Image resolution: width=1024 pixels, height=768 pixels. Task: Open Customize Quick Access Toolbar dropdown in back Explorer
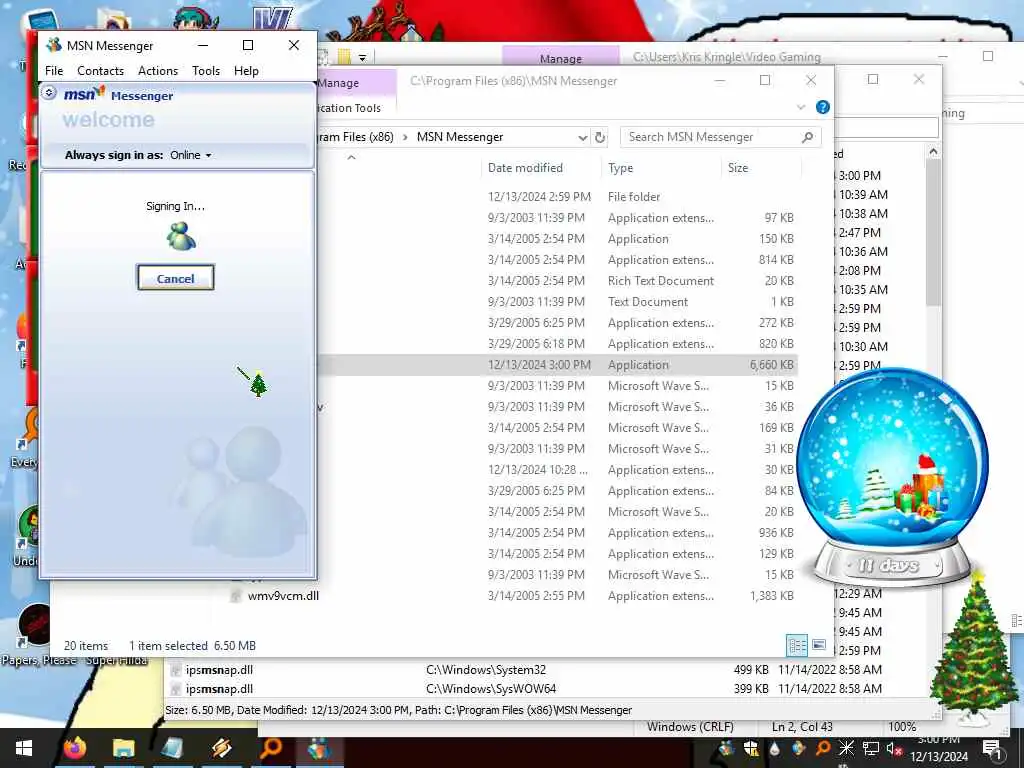(x=362, y=57)
